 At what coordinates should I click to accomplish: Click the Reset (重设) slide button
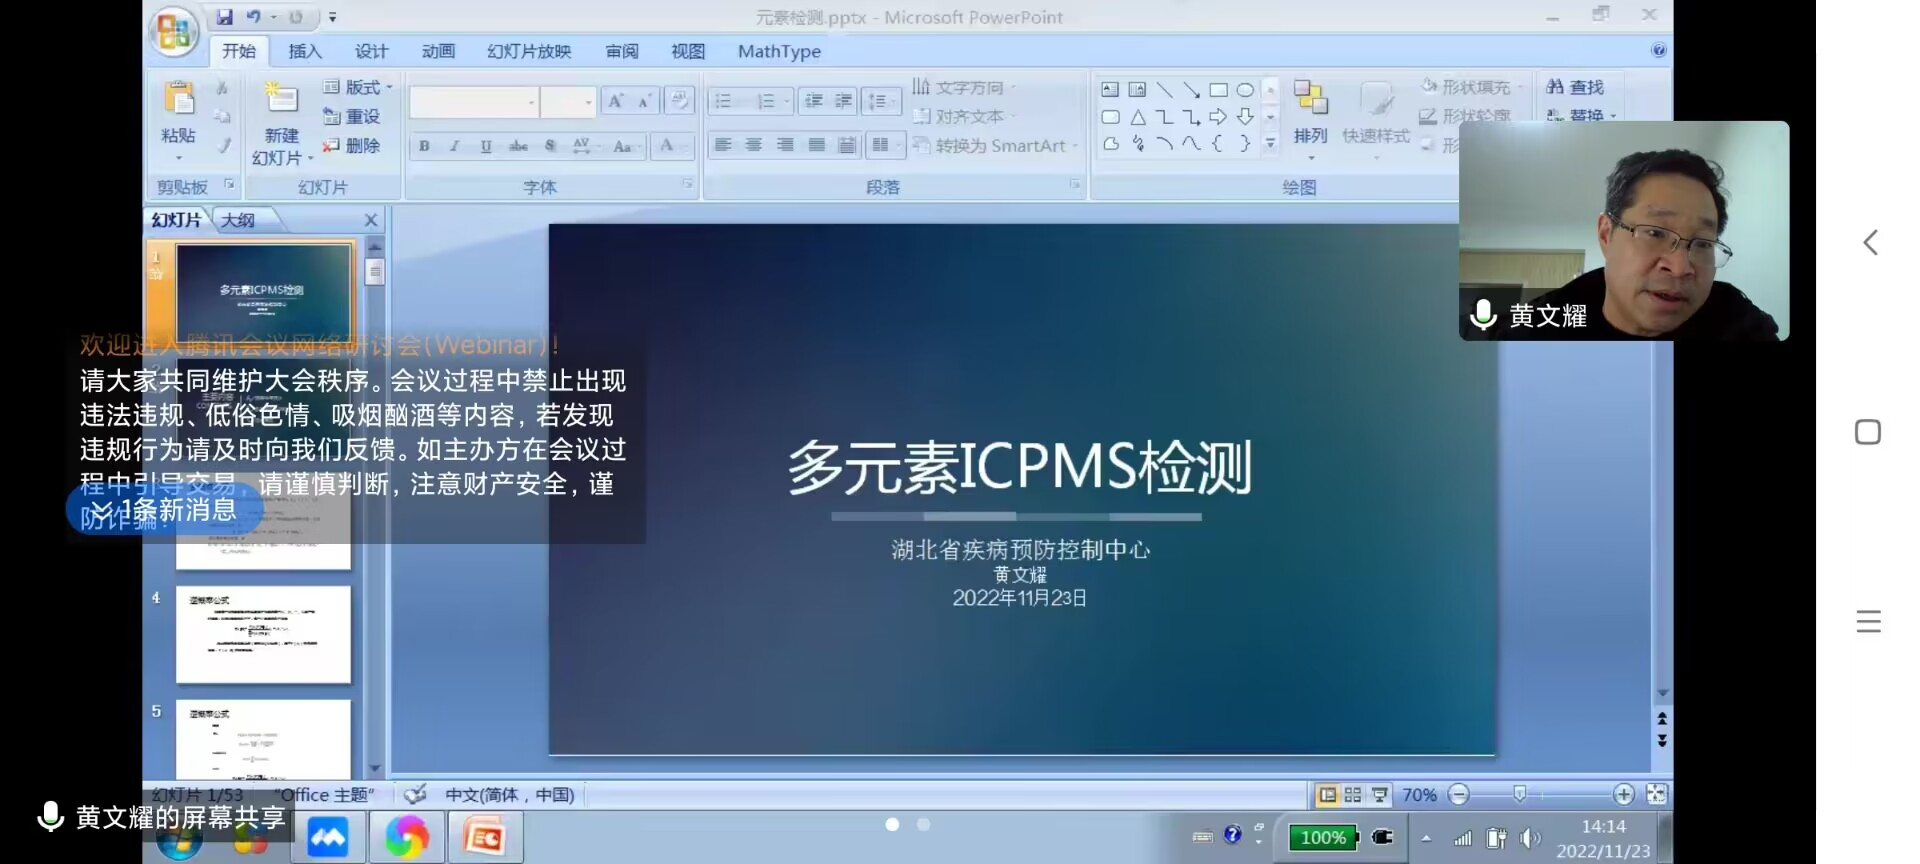coord(352,117)
